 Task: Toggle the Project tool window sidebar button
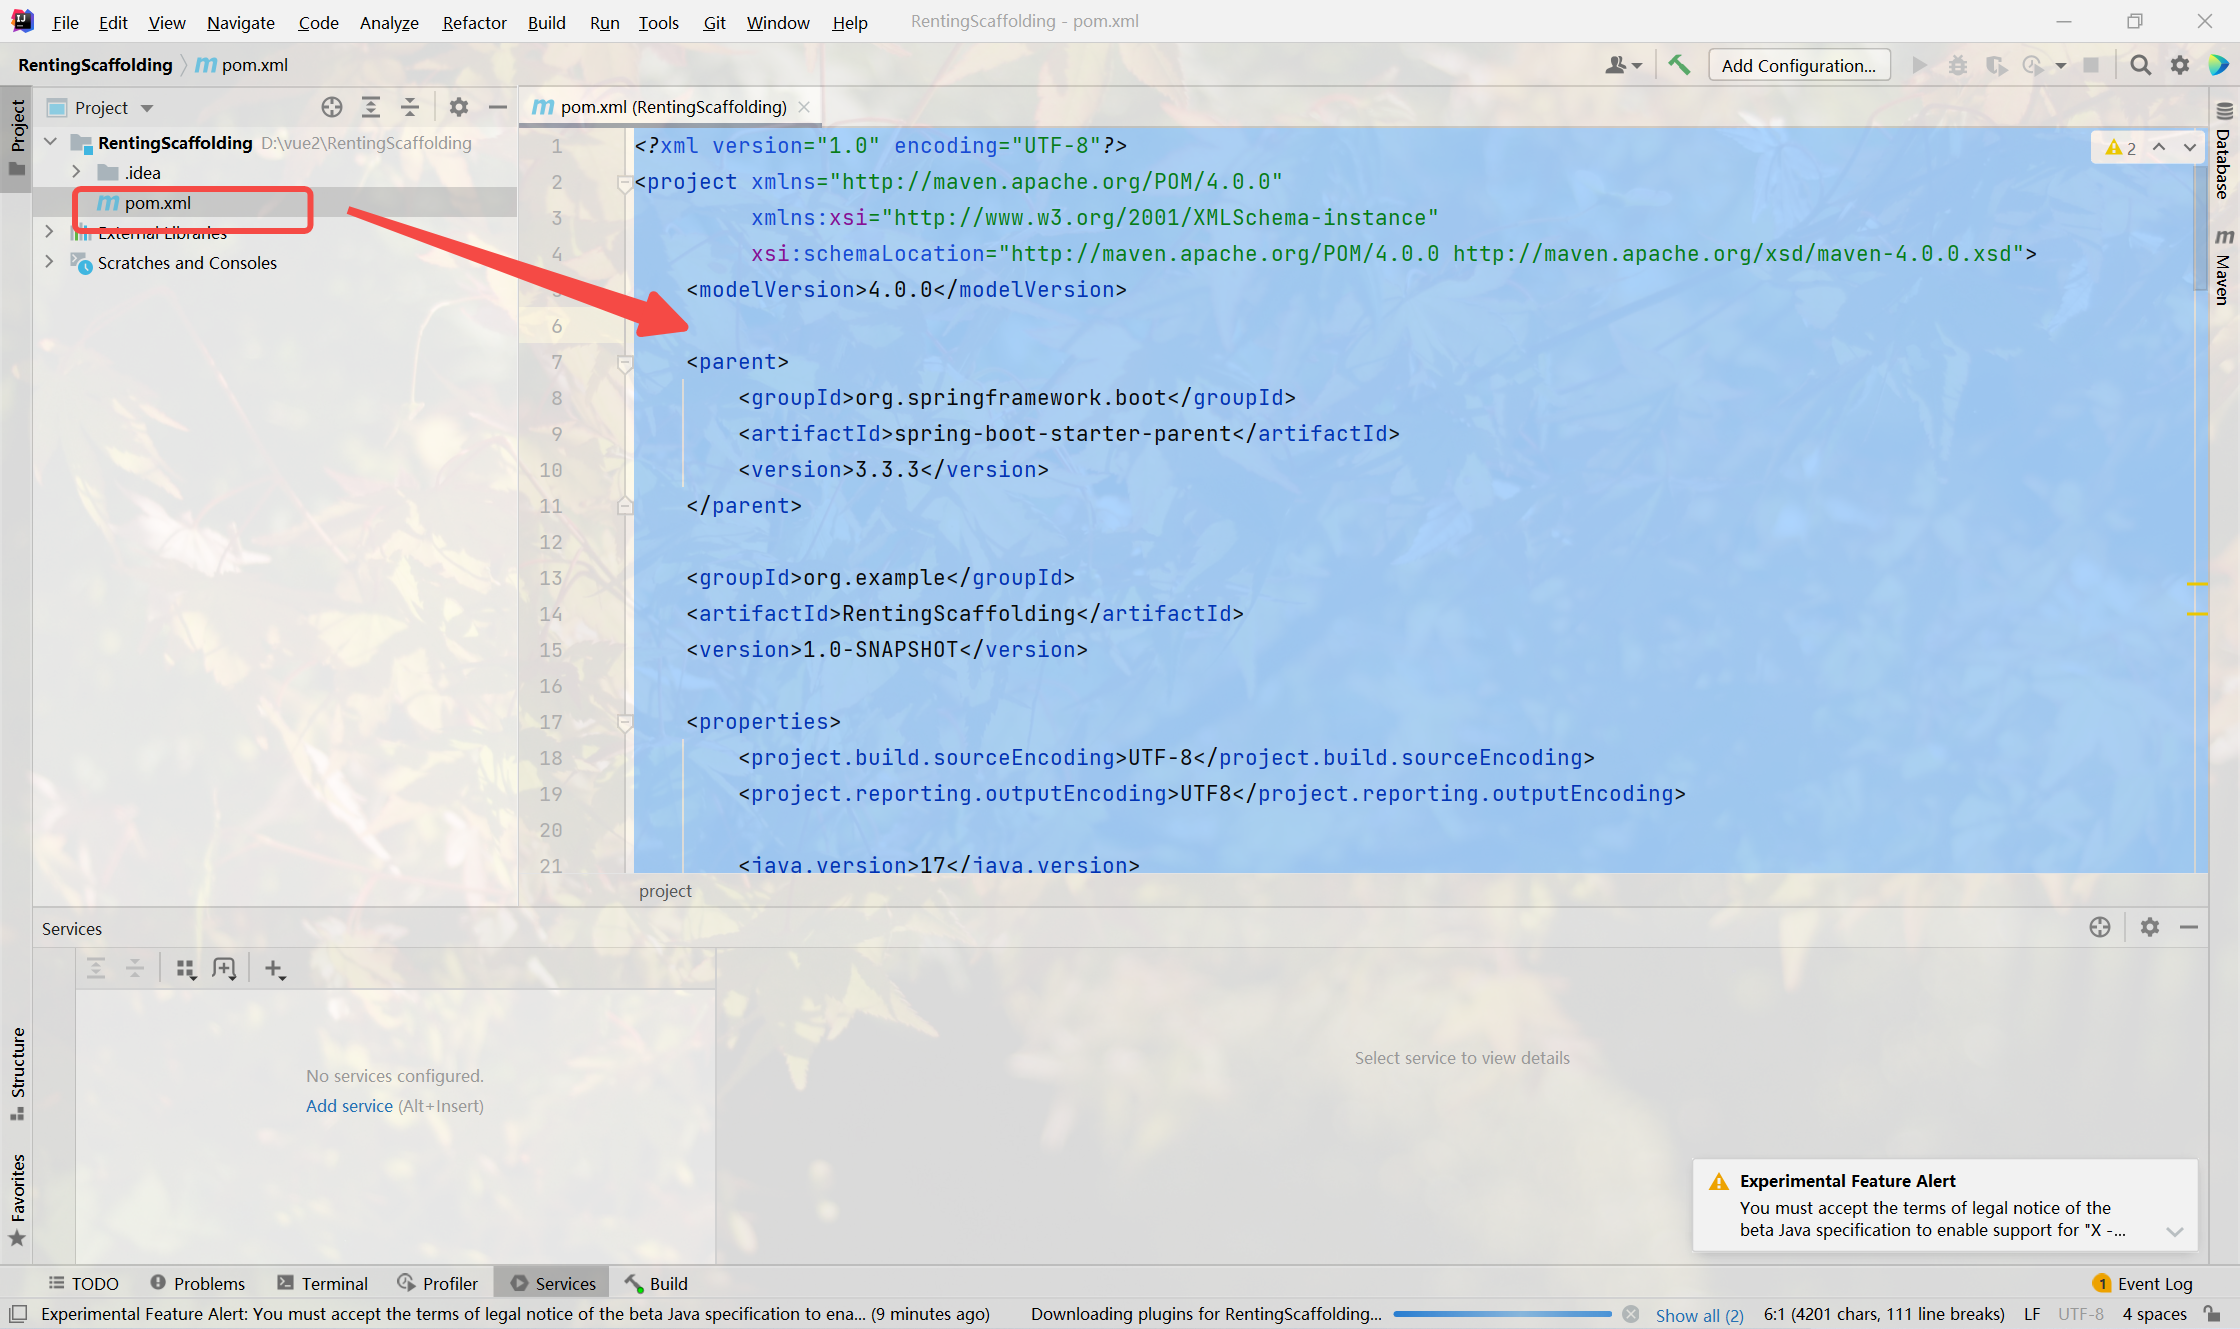pyautogui.click(x=17, y=137)
